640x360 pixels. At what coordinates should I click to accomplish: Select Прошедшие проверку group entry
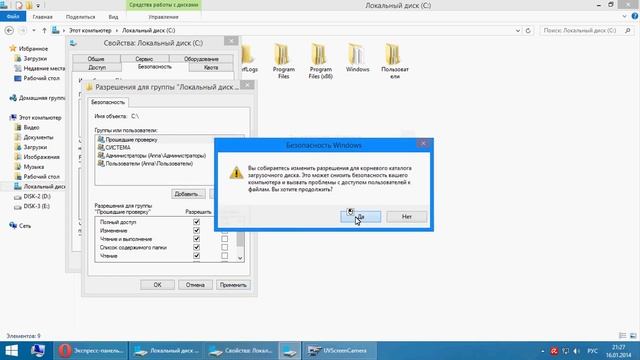131,140
